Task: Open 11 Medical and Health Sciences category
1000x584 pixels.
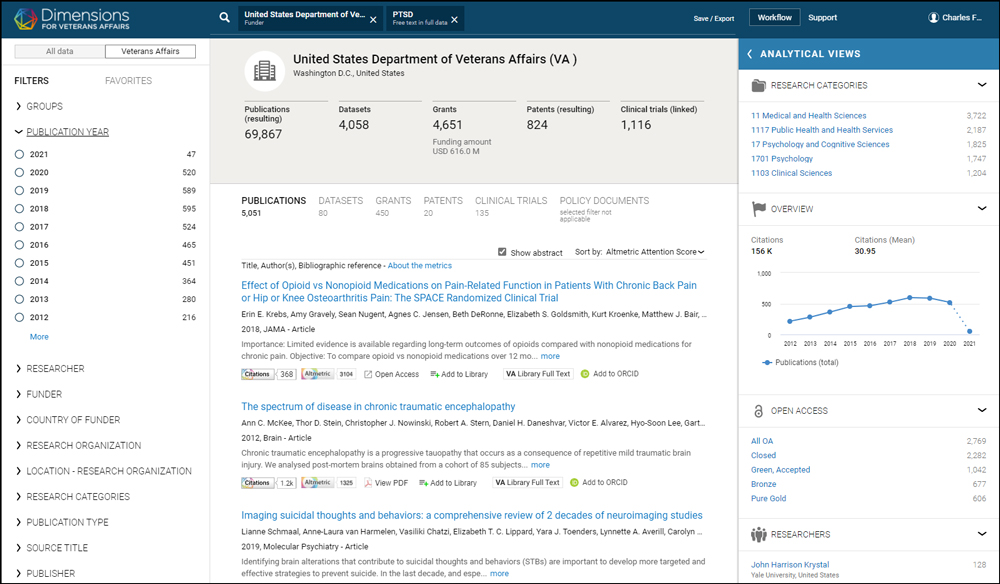Action: point(809,116)
